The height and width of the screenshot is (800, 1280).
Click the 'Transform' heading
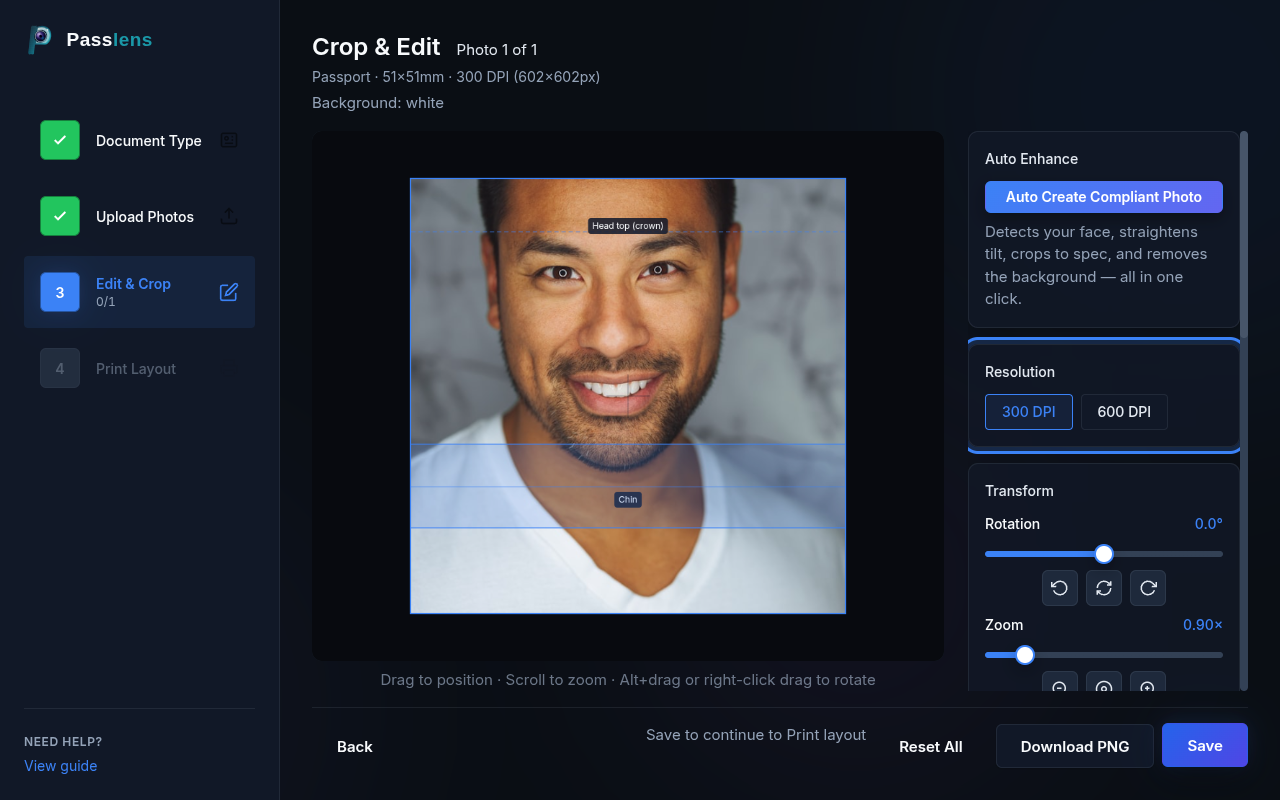[1019, 491]
